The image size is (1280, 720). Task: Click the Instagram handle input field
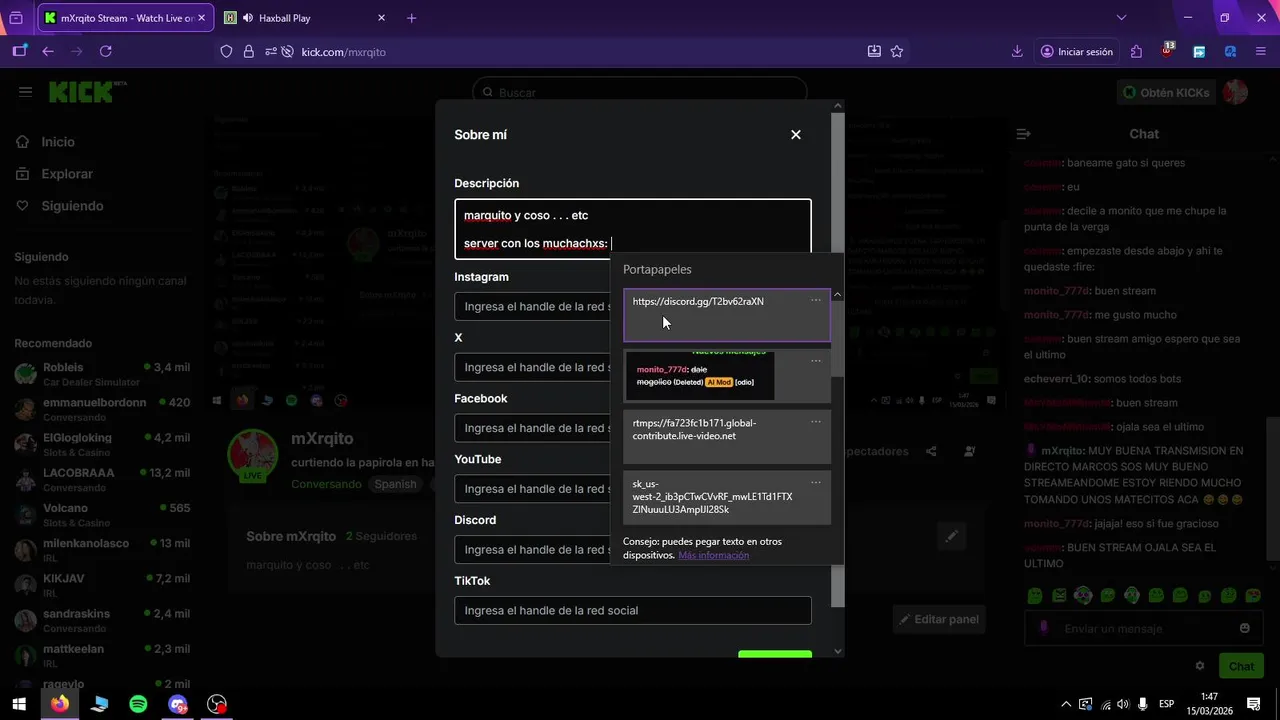point(532,306)
